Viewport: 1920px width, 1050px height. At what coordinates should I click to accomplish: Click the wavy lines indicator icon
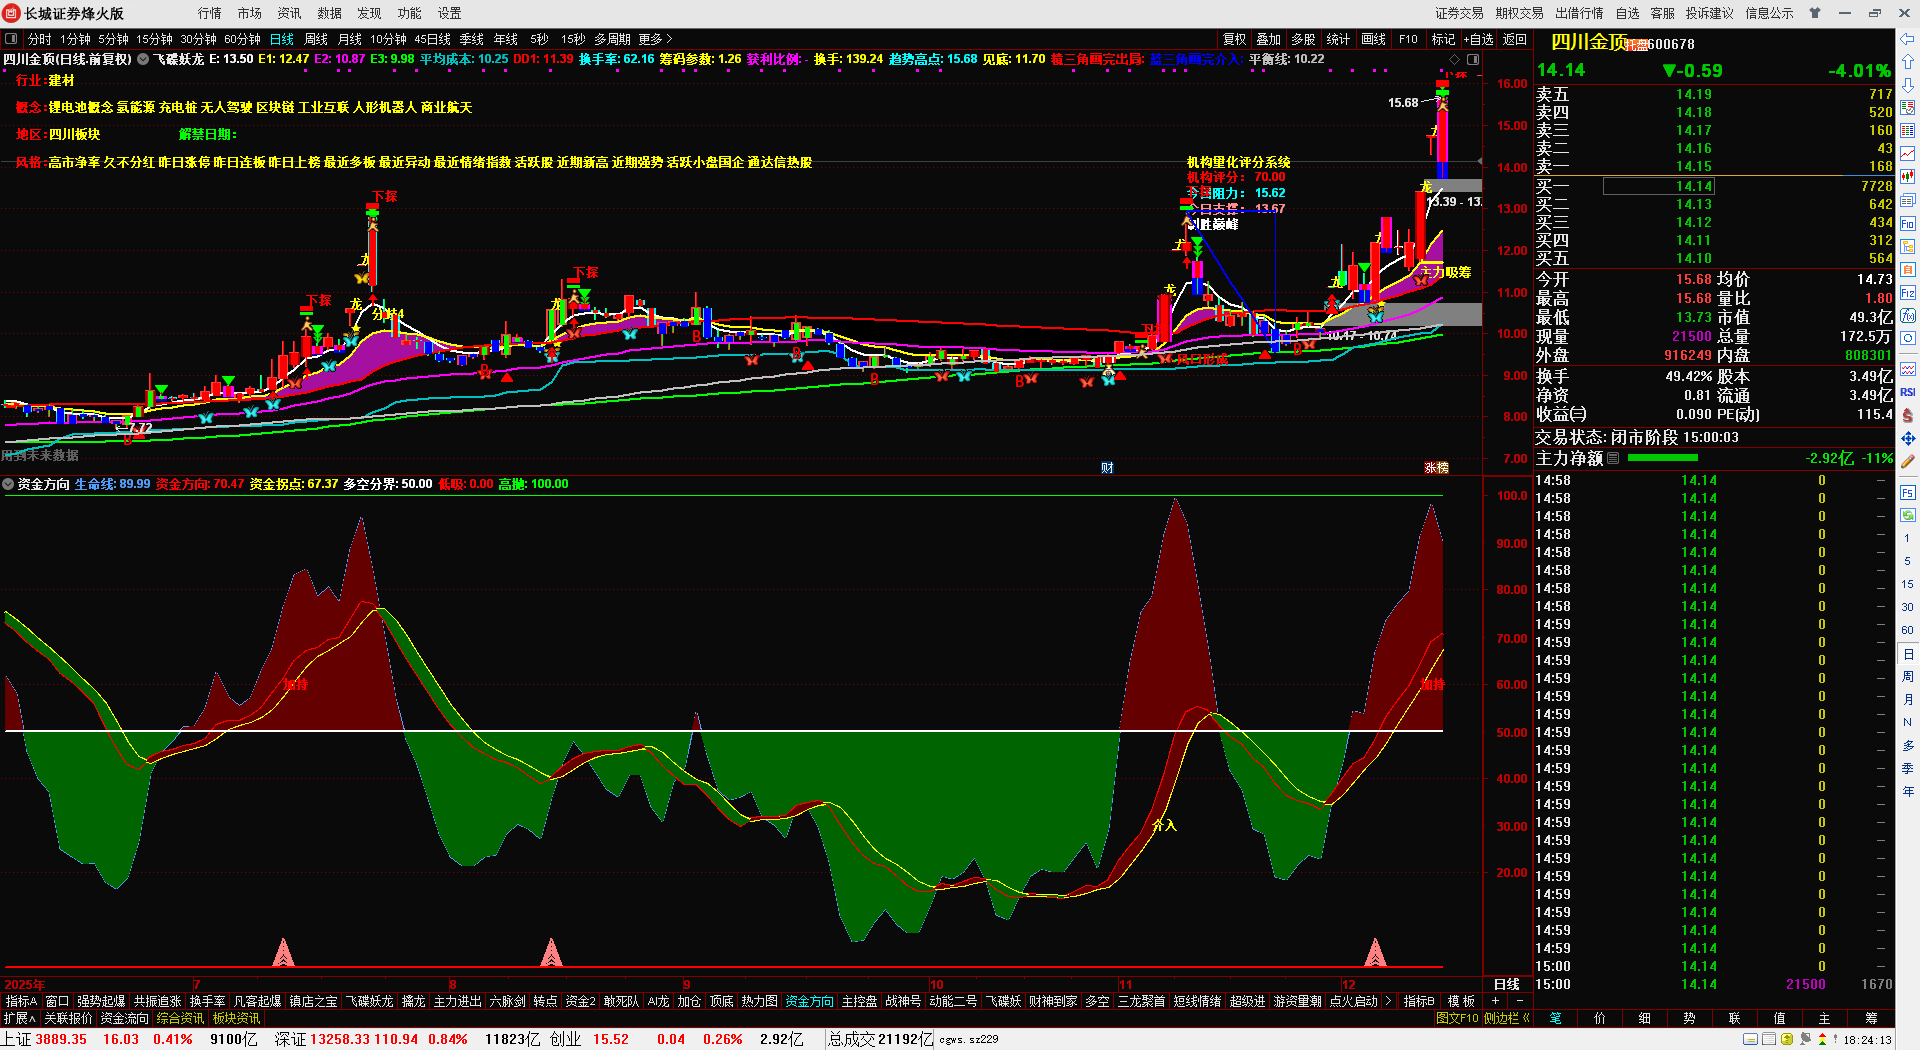coord(1908,369)
